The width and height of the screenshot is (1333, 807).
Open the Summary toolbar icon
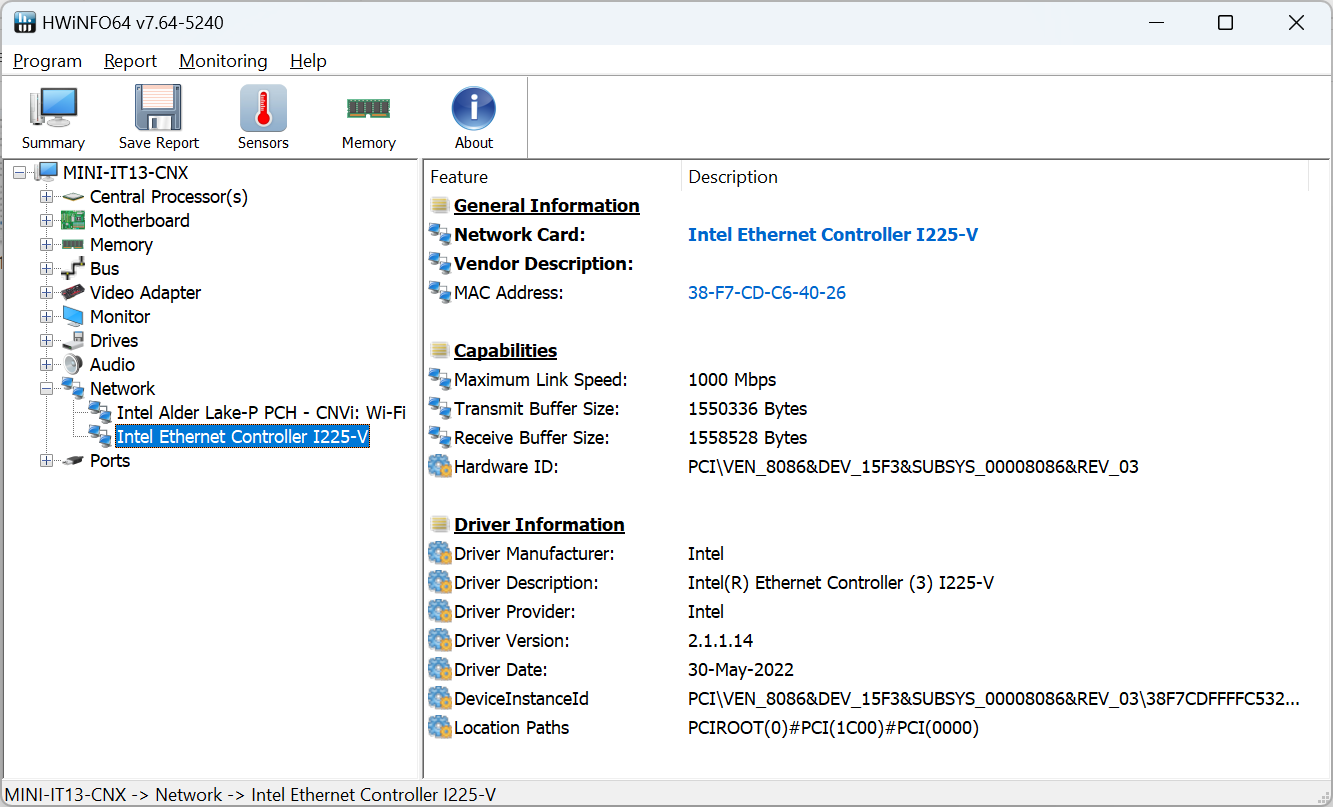53,108
